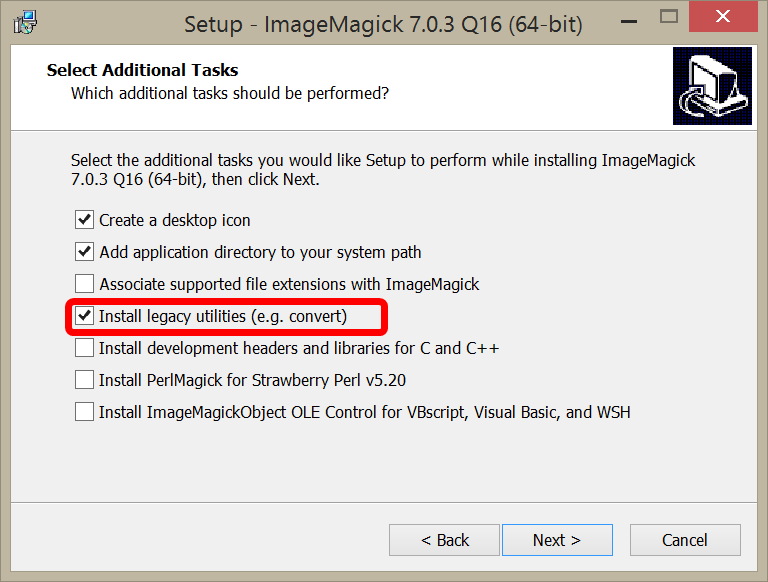Click the 'Create a desktop icon' label text
The height and width of the screenshot is (582, 768).
[x=175, y=220]
